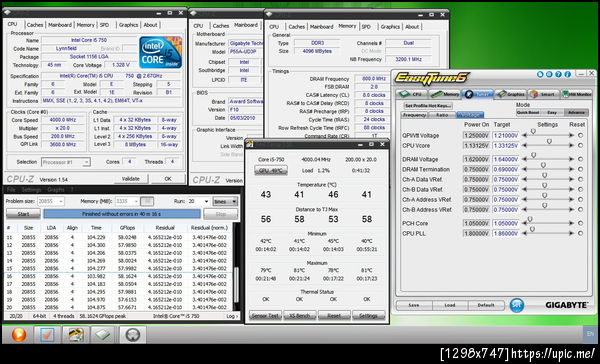Click the Intel Core i5 logo in CPU-Z
Viewport: 600px width, 364px height.
click(160, 52)
